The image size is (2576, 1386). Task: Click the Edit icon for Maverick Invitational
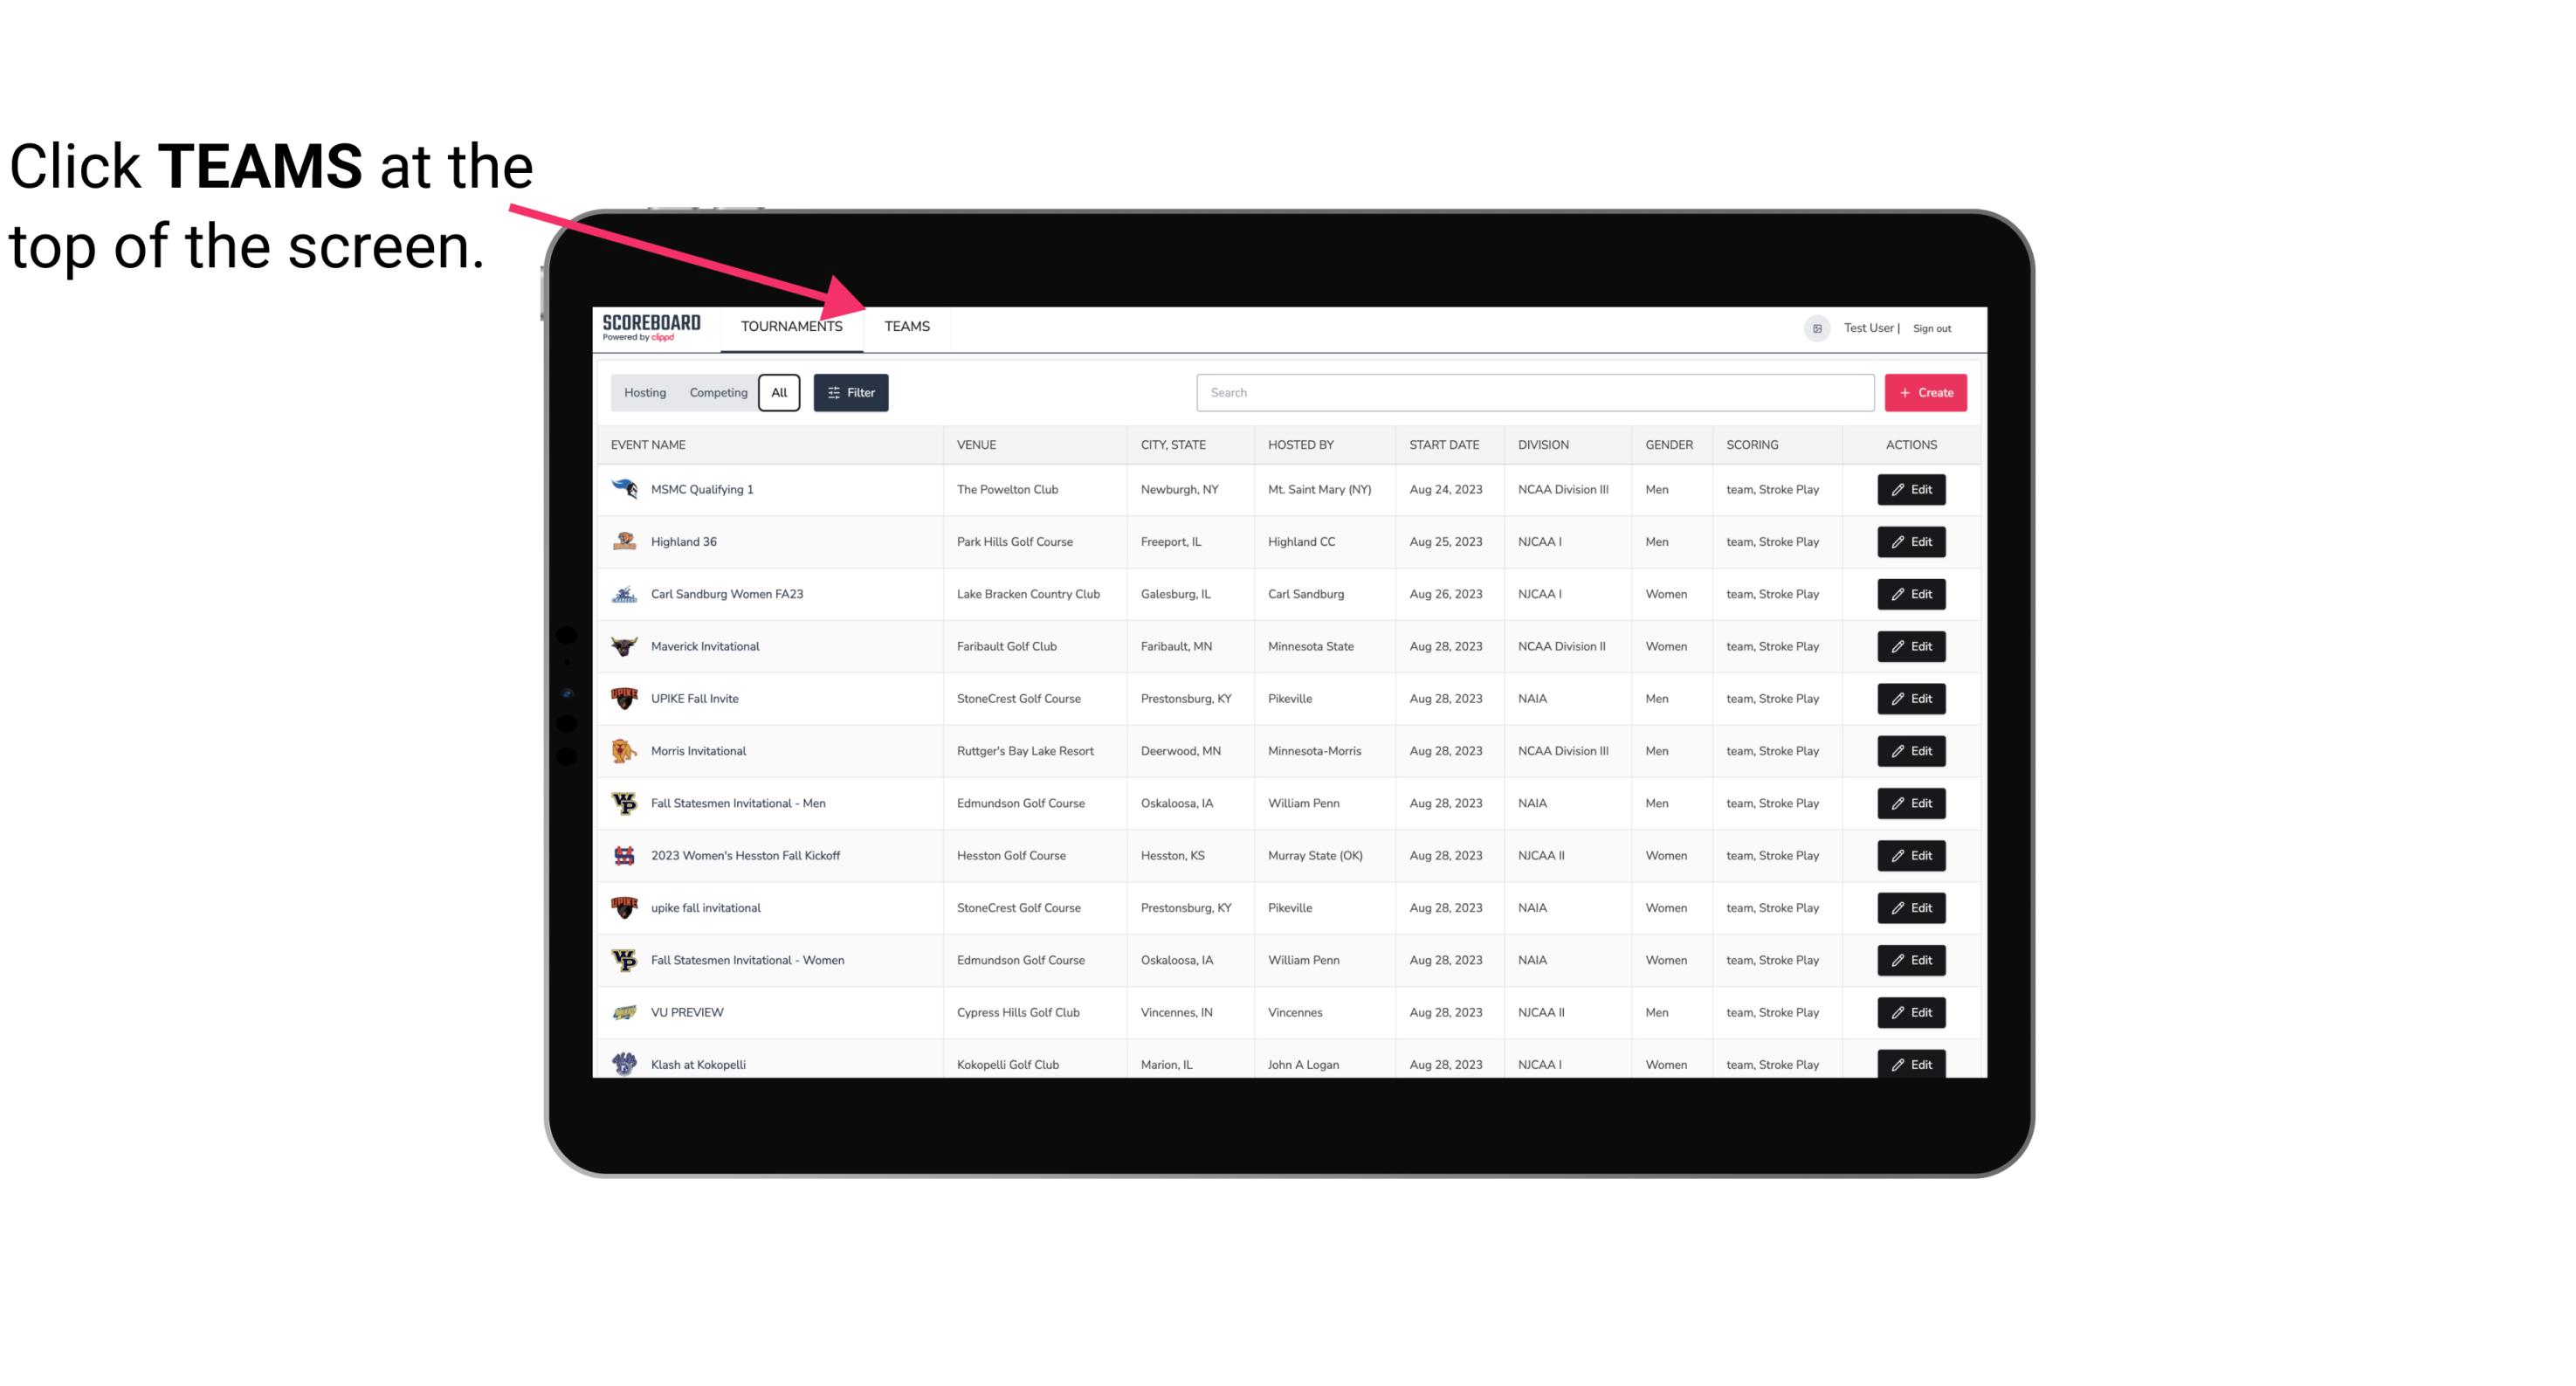pos(1911,645)
